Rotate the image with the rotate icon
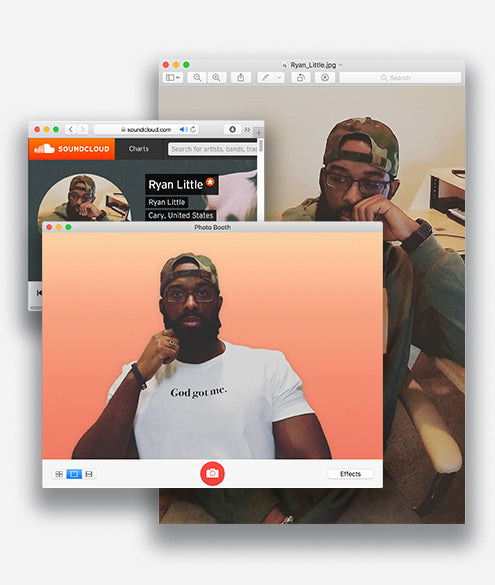 [301, 78]
